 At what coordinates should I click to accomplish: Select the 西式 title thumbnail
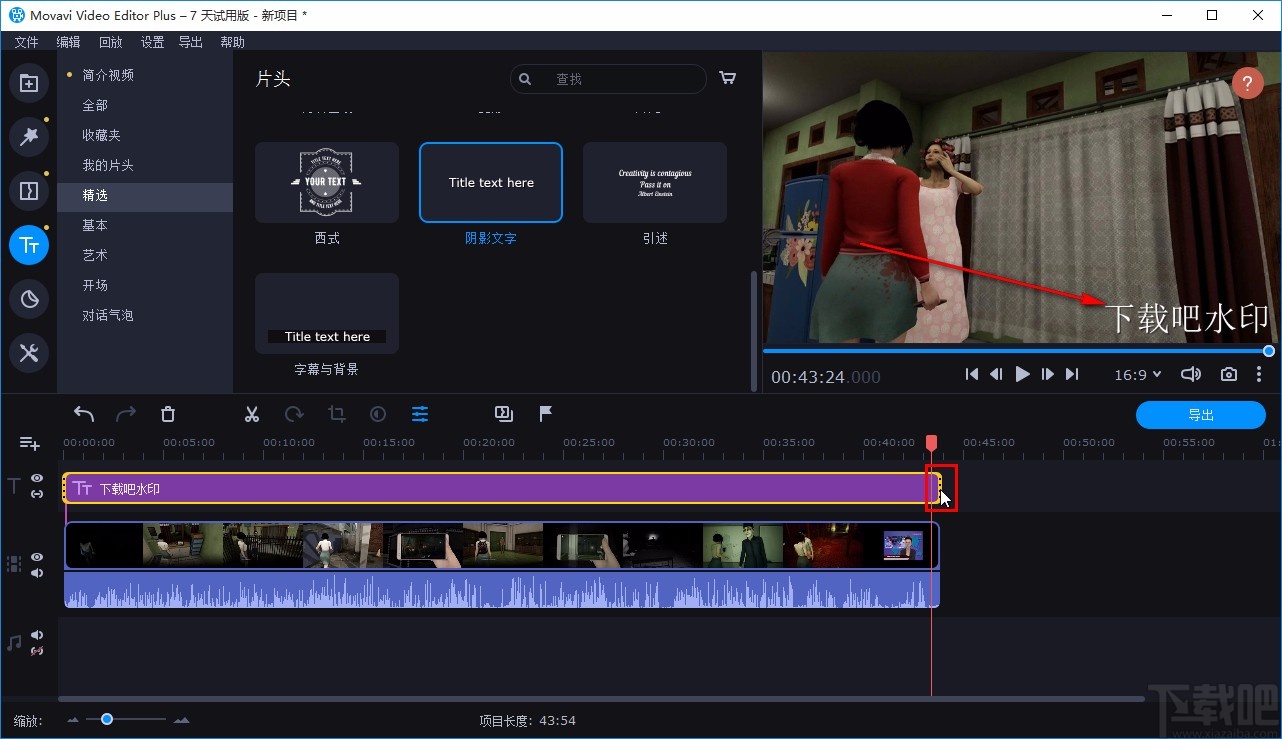point(327,182)
